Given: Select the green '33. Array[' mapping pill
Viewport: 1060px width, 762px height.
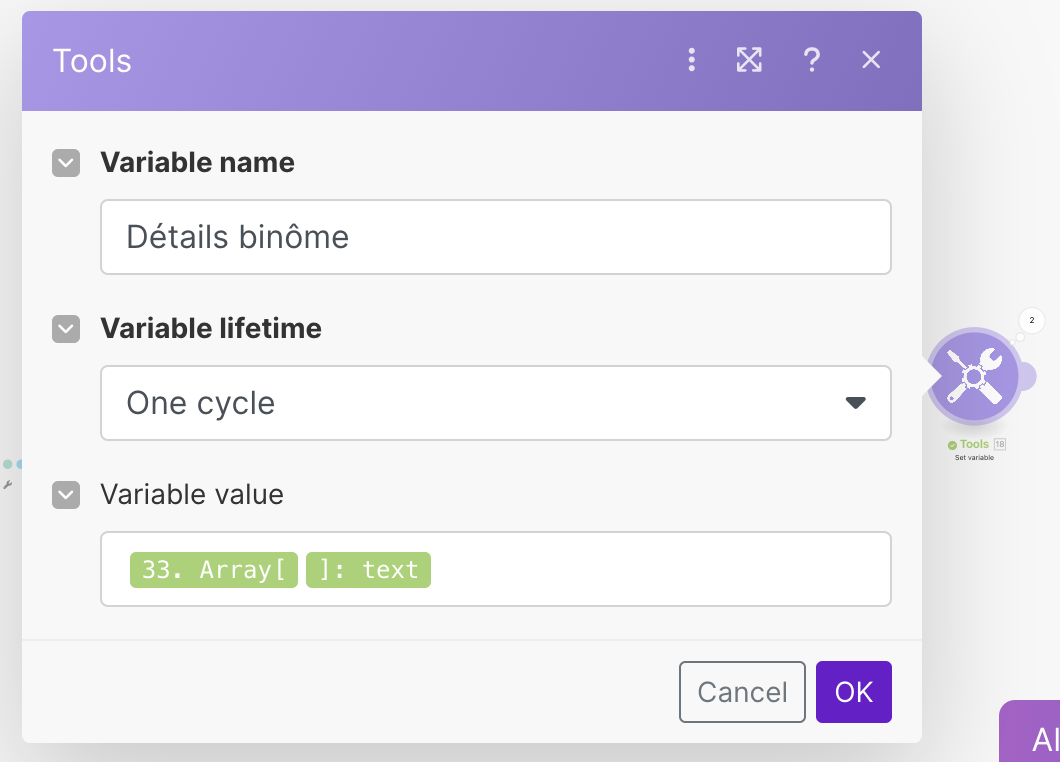Looking at the screenshot, I should pyautogui.click(x=214, y=570).
